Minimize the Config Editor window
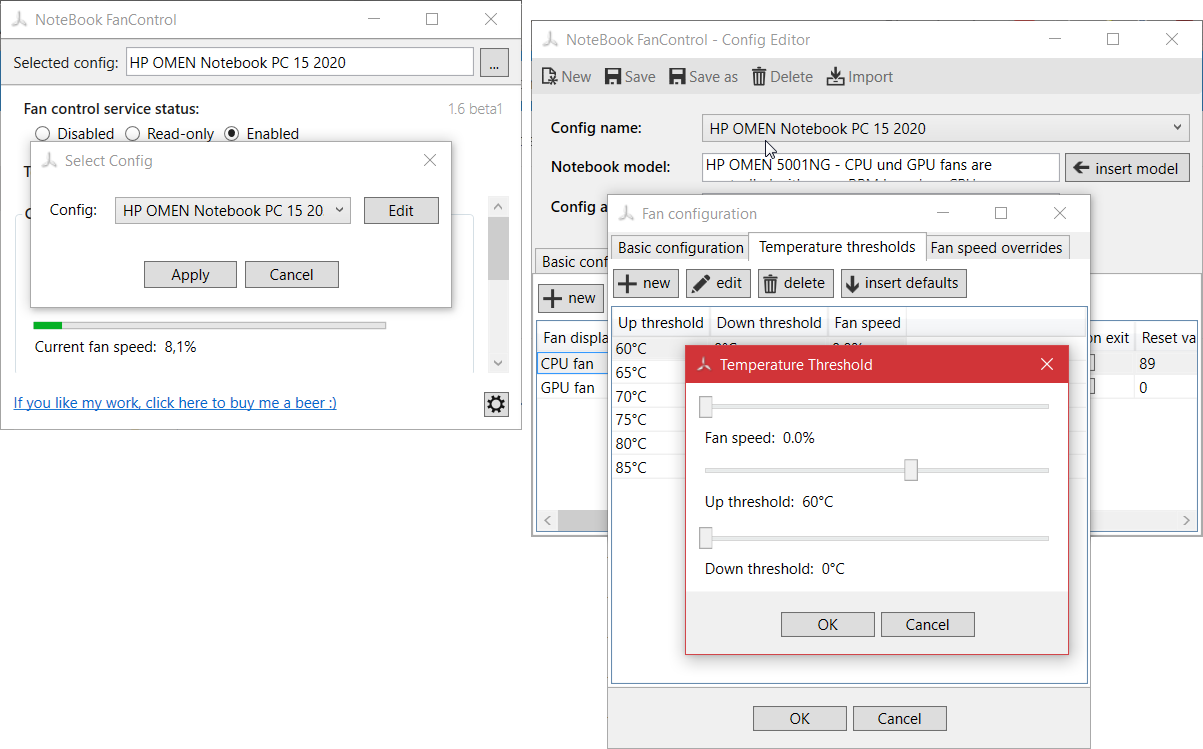 tap(1054, 39)
